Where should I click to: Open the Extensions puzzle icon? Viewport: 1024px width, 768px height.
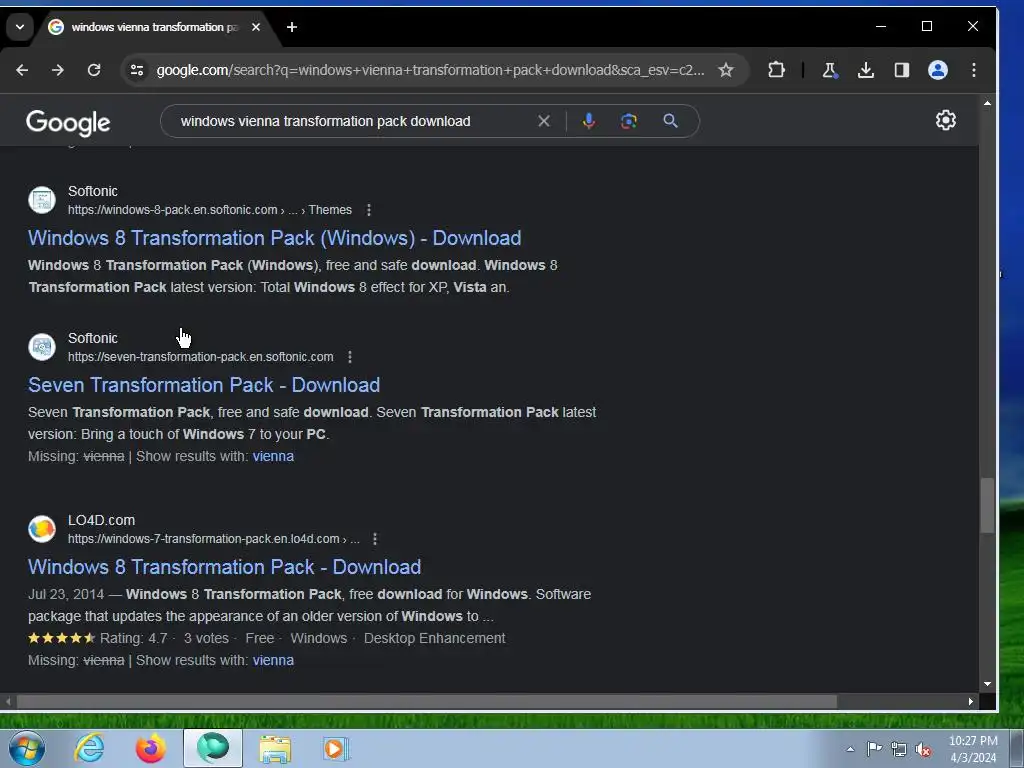[776, 70]
